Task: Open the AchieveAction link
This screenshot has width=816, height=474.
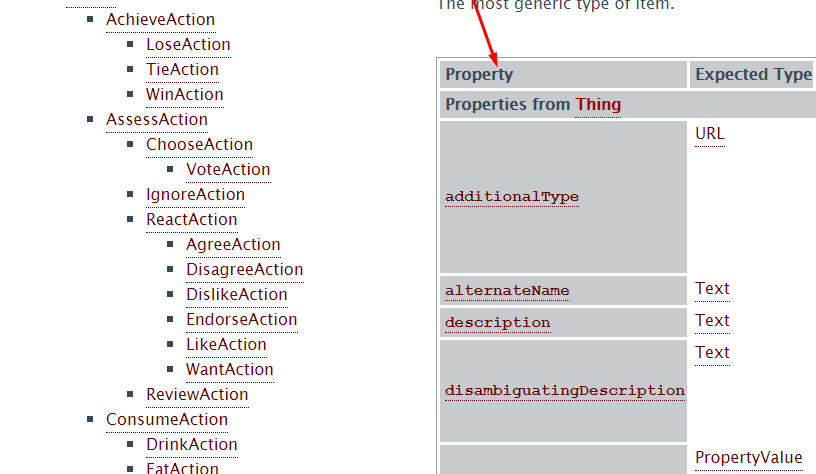Action: (x=160, y=19)
